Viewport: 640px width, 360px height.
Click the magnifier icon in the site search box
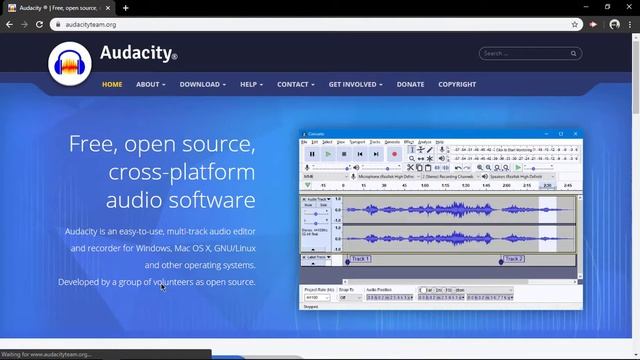(573, 53)
